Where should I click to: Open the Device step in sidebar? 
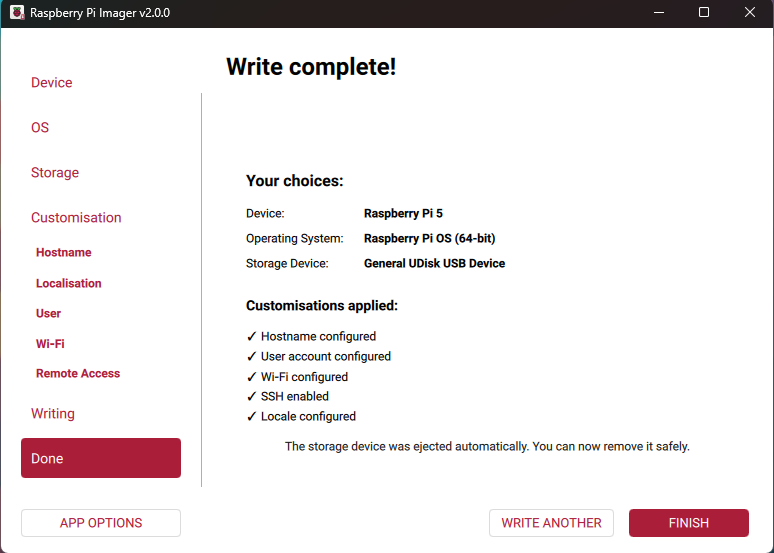pyautogui.click(x=52, y=83)
